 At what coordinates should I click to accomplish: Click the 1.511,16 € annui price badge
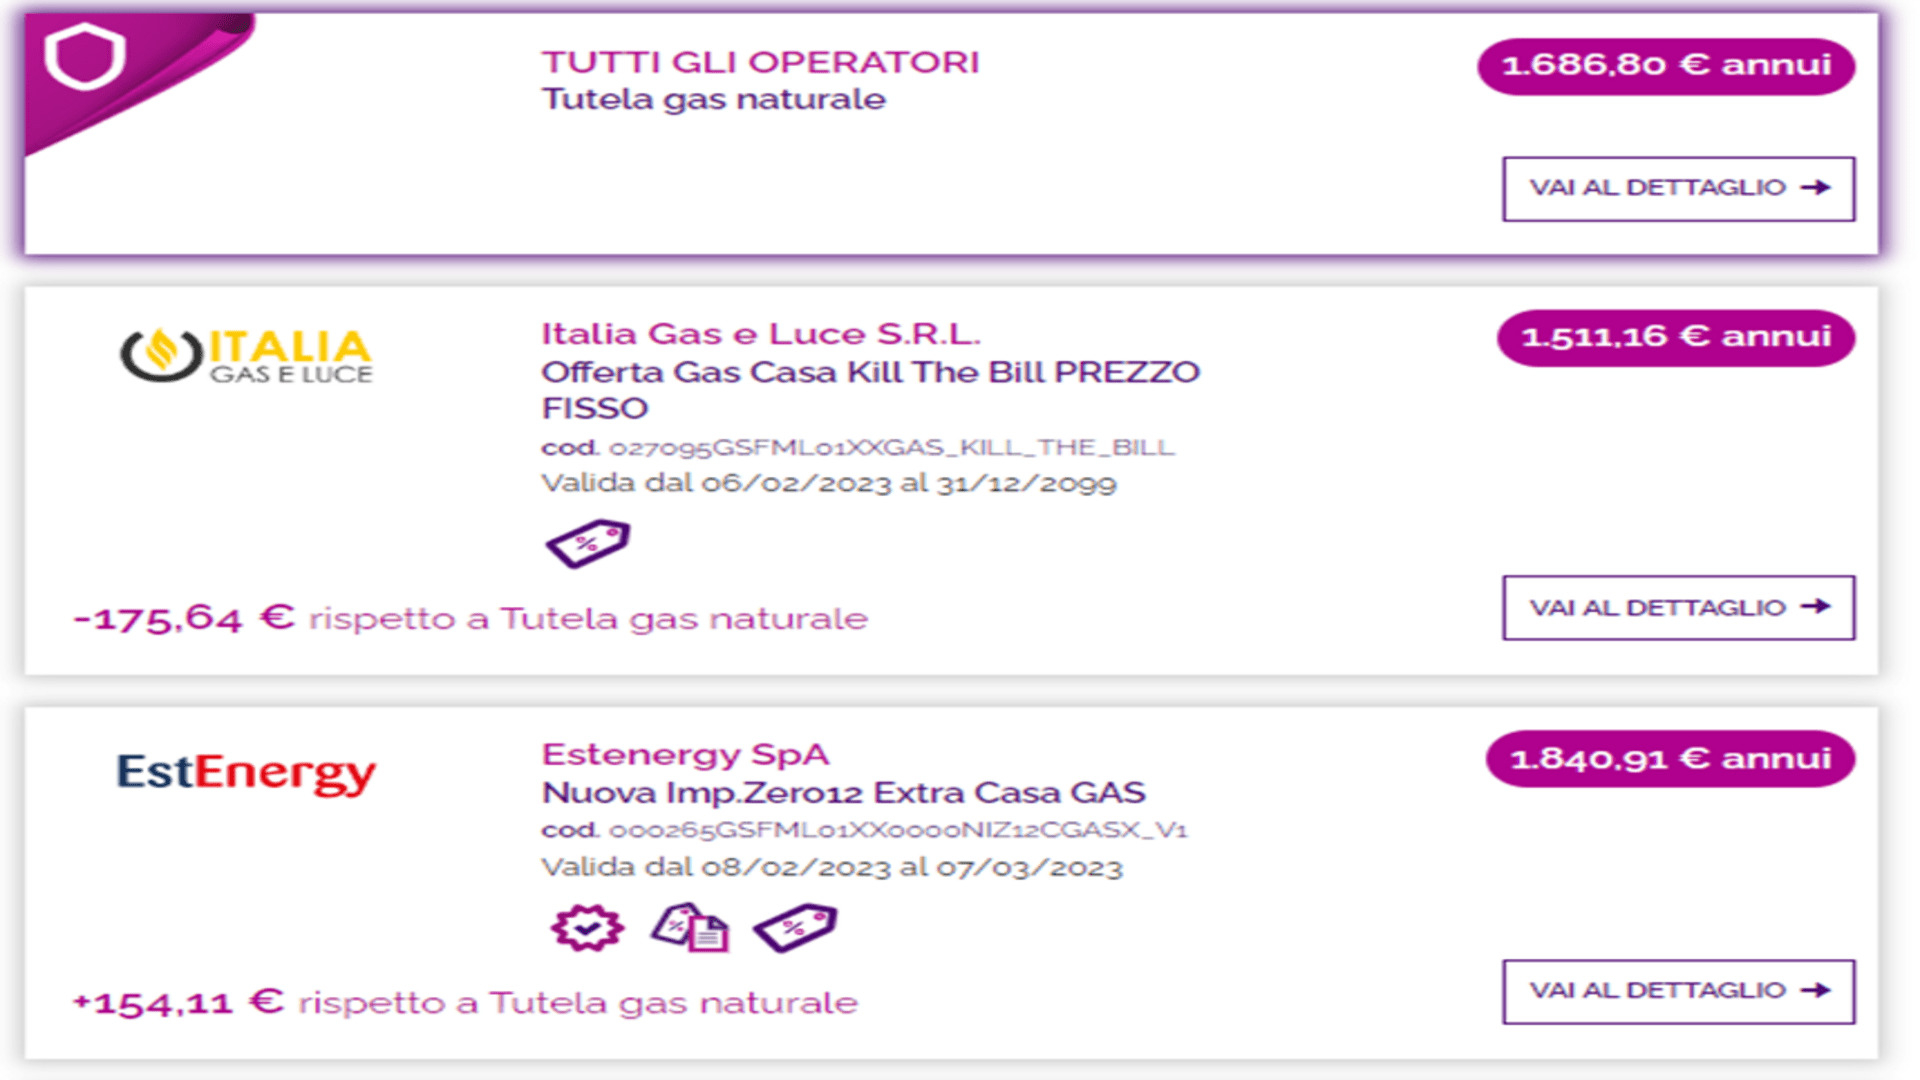coord(1676,337)
